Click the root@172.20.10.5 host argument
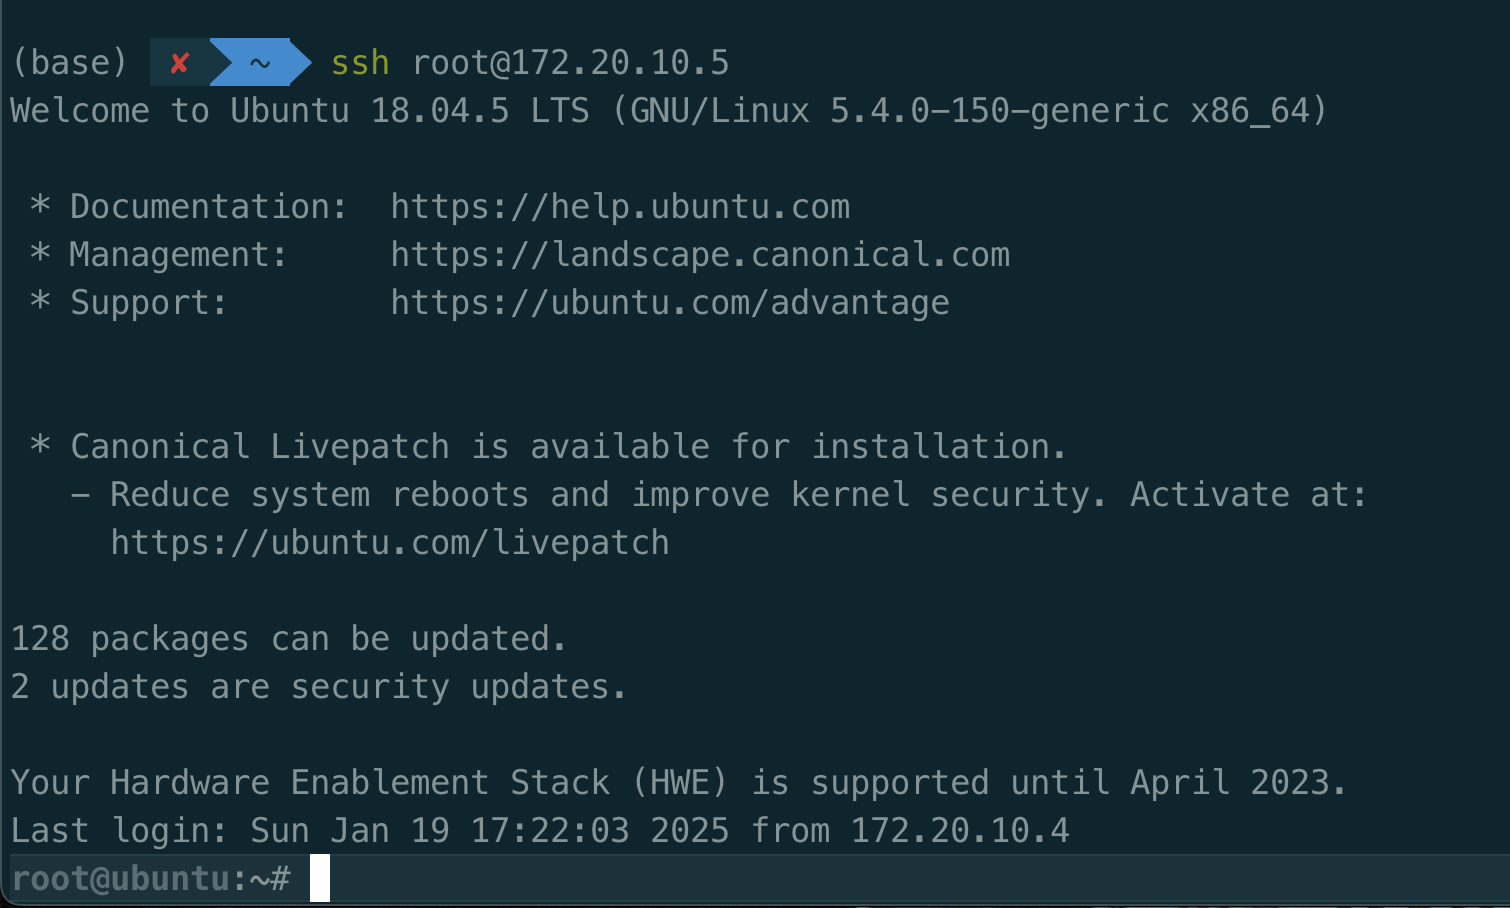This screenshot has width=1510, height=908. pos(571,63)
